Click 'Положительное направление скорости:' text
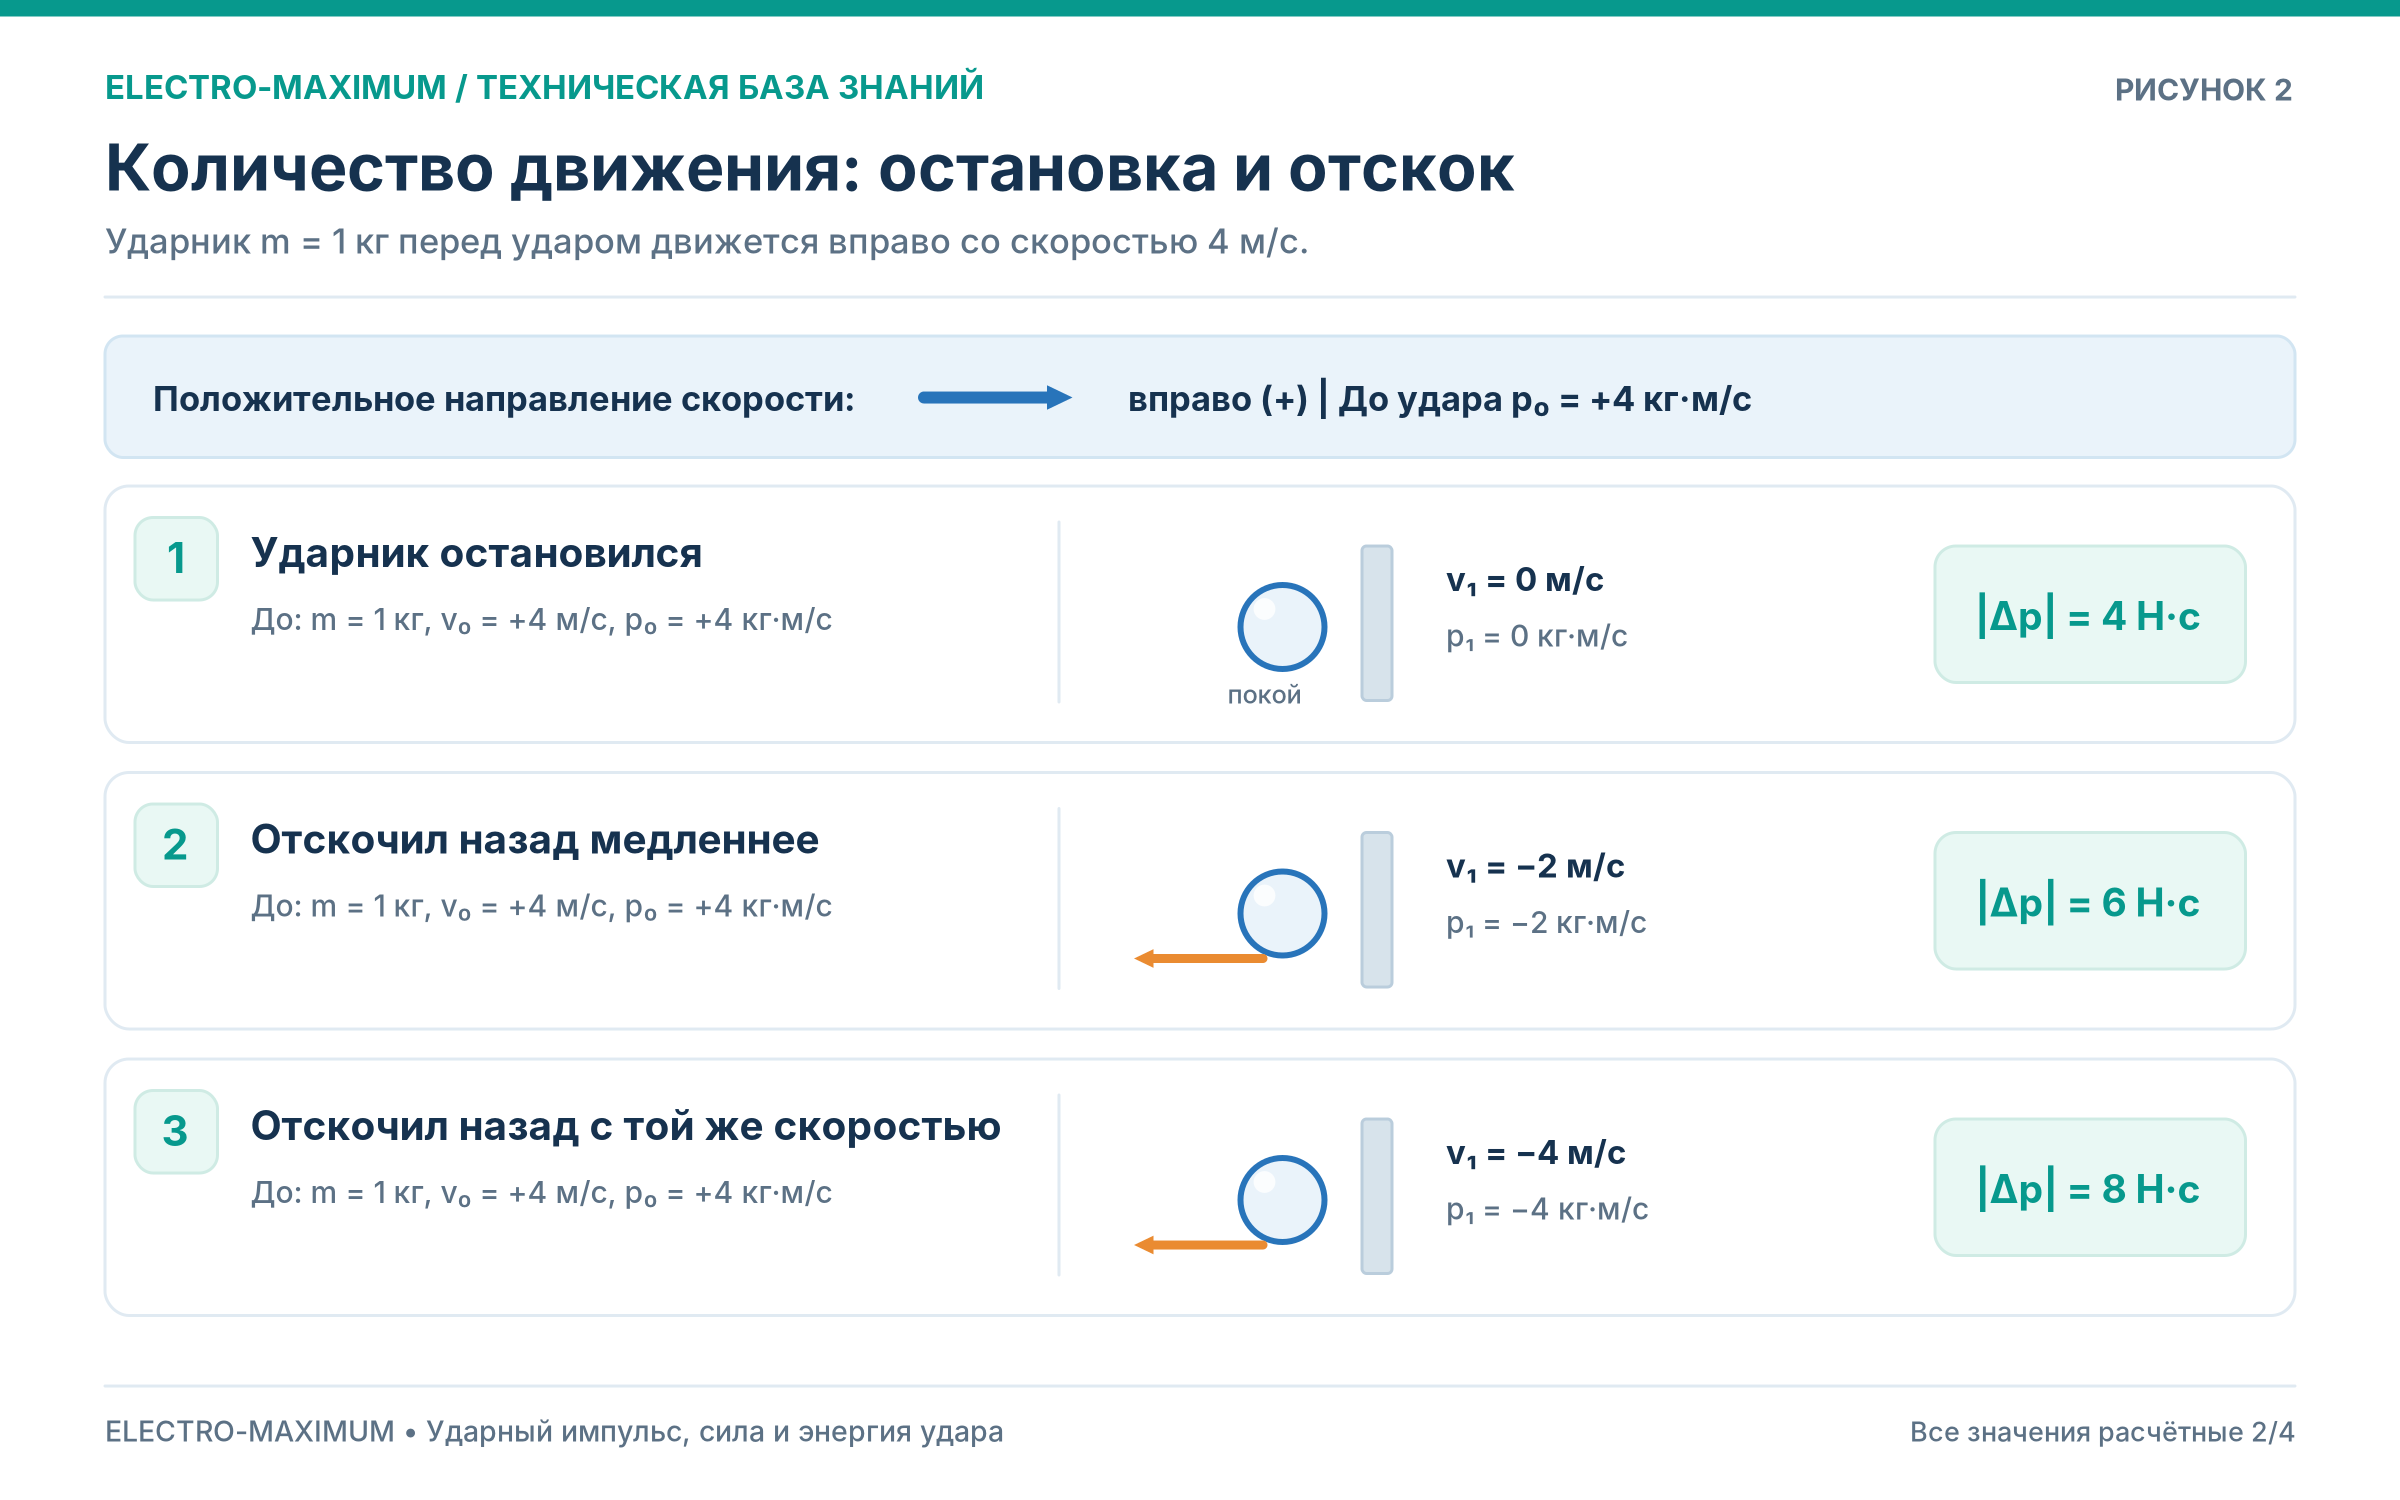 [x=504, y=399]
